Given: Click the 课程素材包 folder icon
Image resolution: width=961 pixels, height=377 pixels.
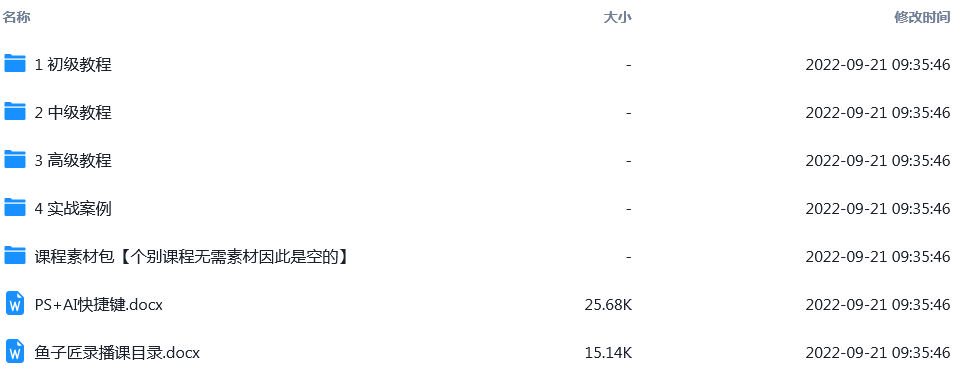Looking at the screenshot, I should pyautogui.click(x=15, y=255).
